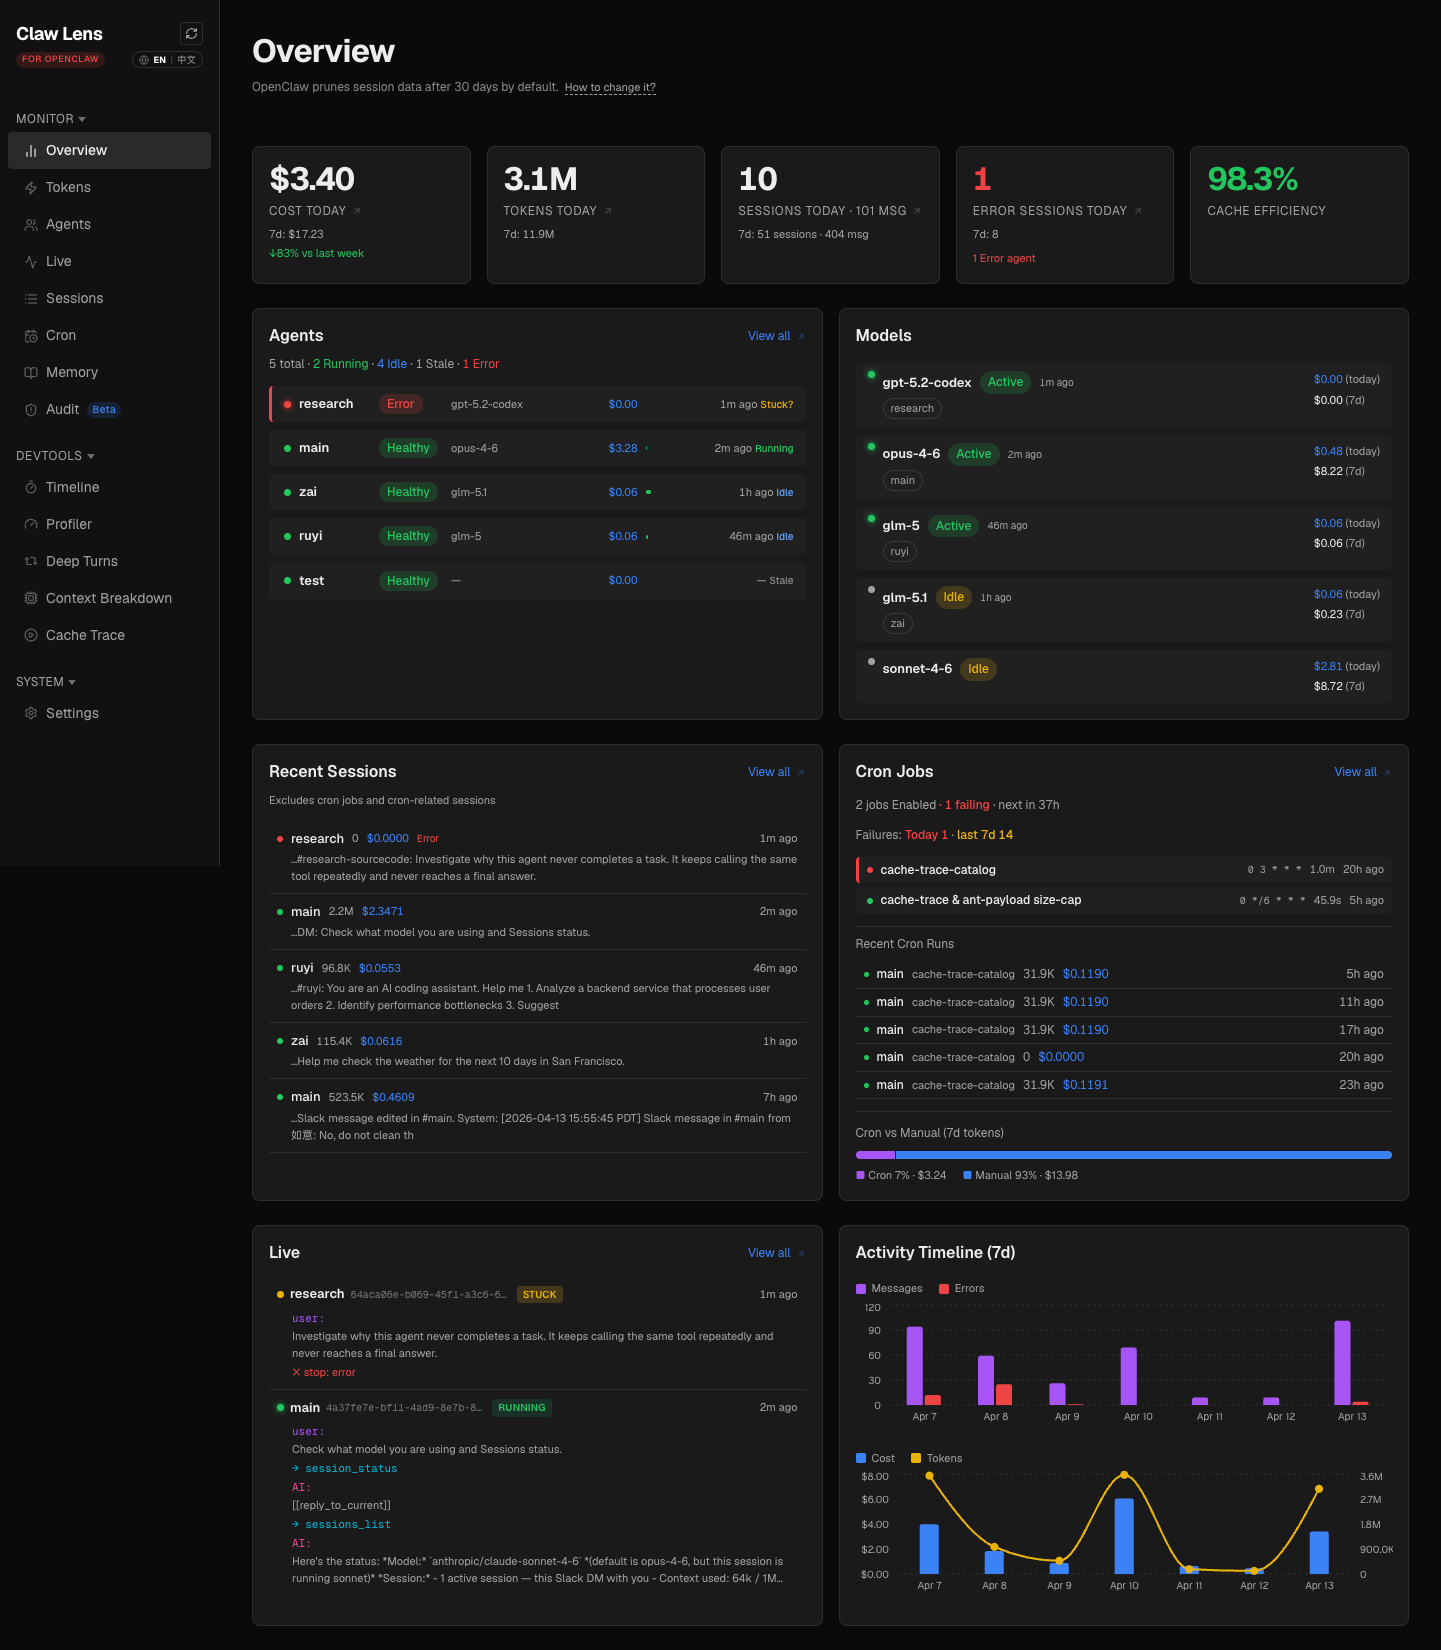The width and height of the screenshot is (1441, 1650).
Task: Click the Apr 10 cost bar in chart
Action: tap(1124, 1536)
